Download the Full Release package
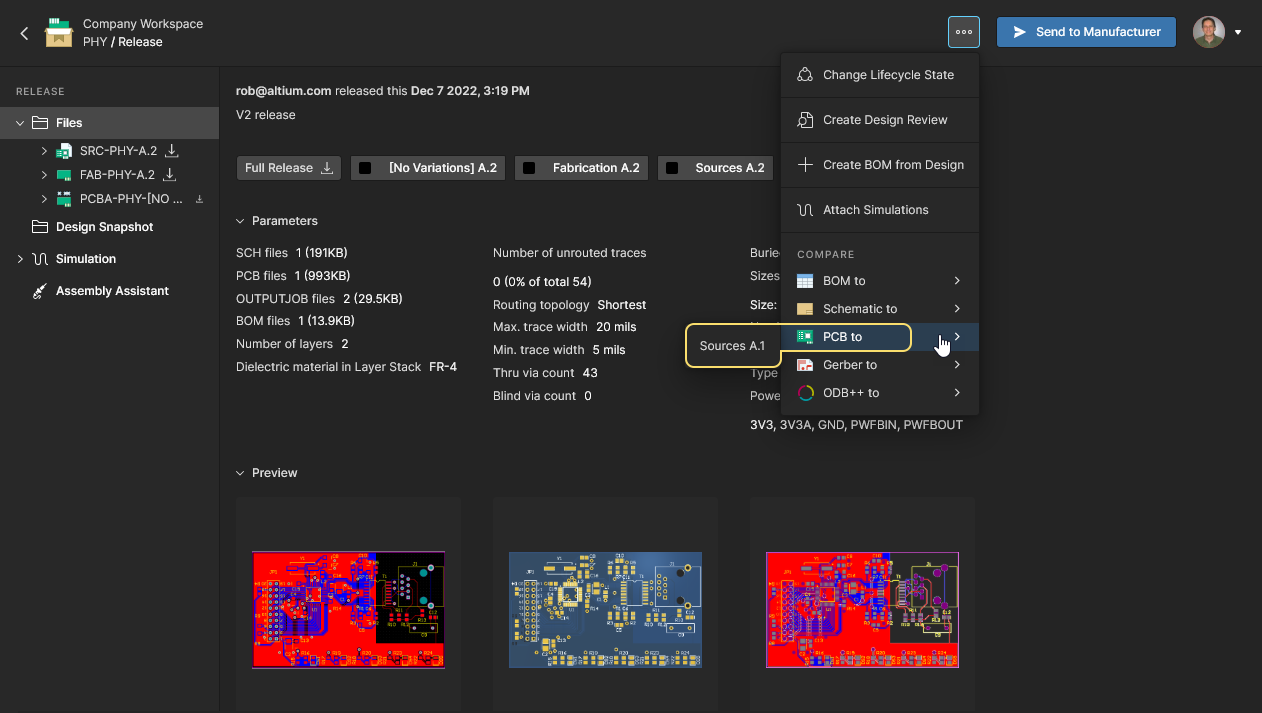 [x=289, y=168]
